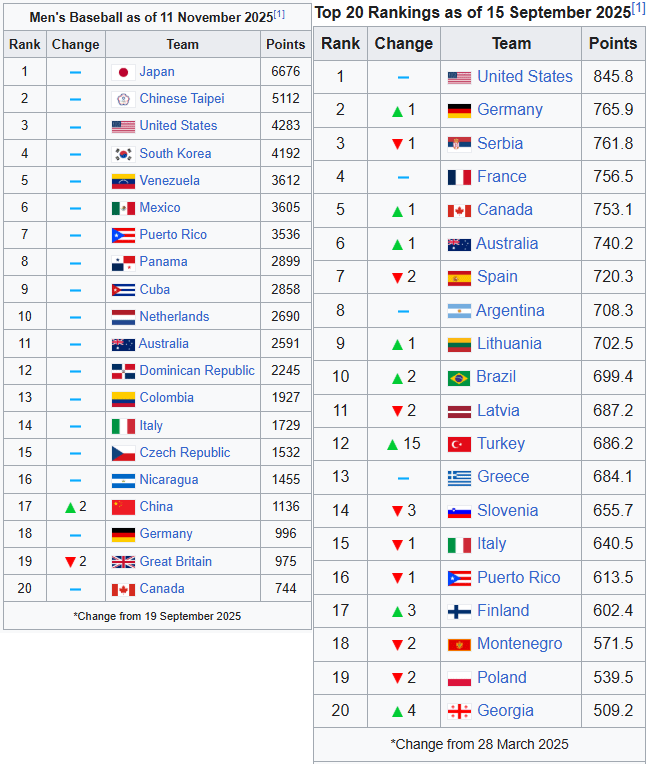Click the Points header in baseball table
Screen dimensions: 647x764
285,44
